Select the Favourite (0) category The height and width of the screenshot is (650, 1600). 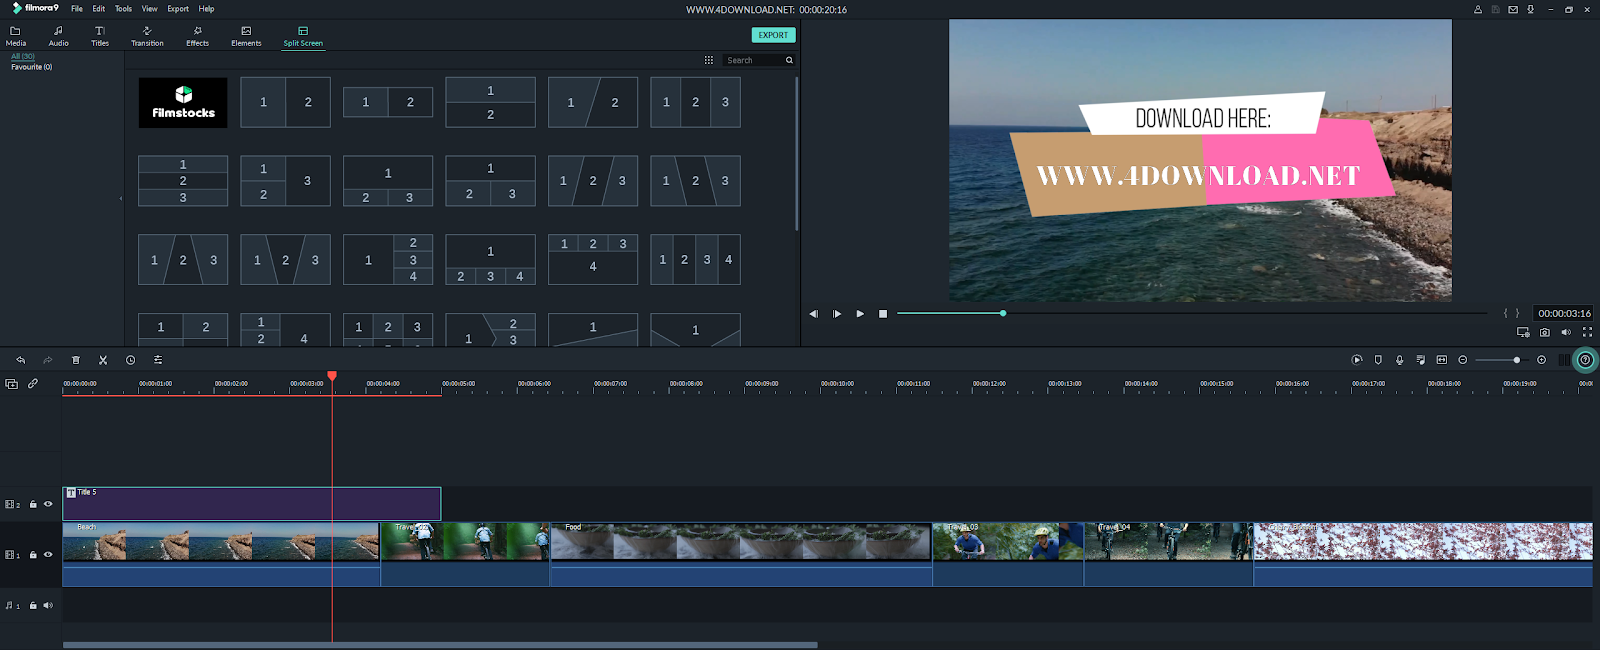(32, 67)
